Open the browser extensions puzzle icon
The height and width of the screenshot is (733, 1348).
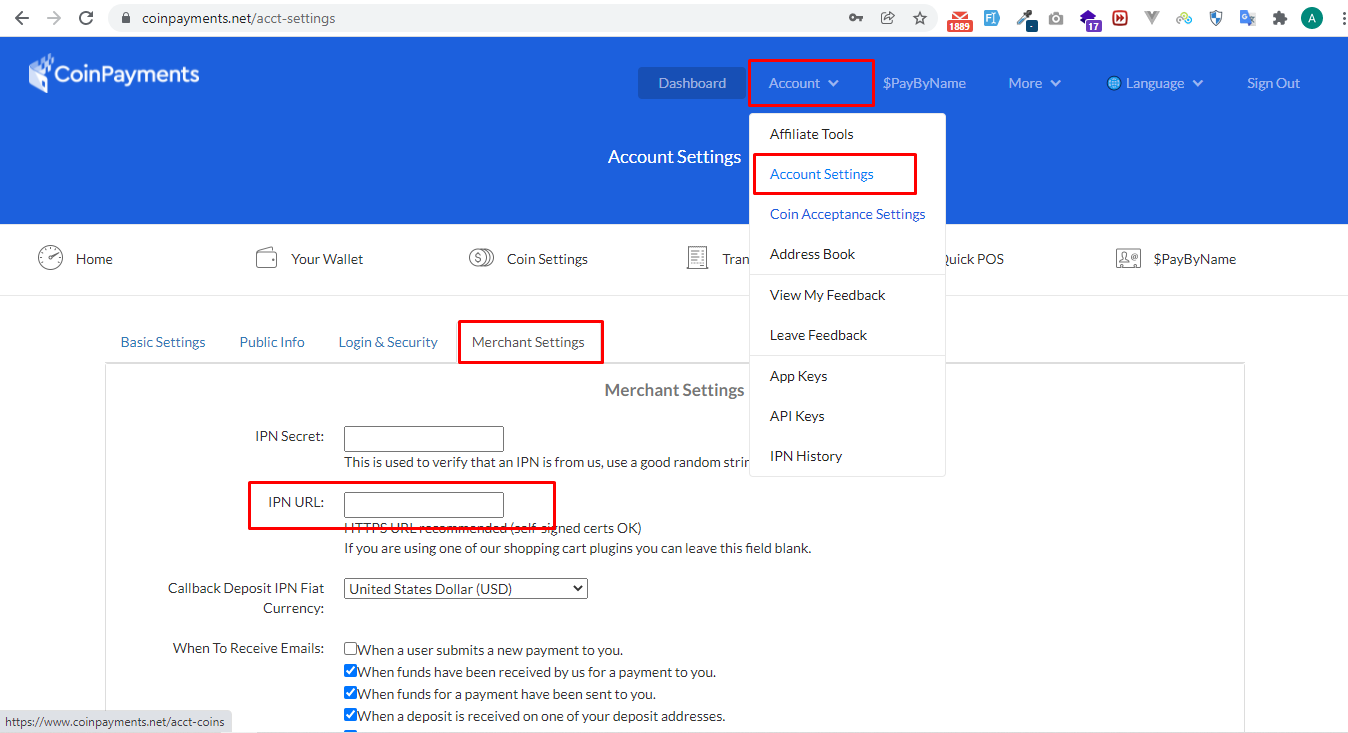(1279, 18)
